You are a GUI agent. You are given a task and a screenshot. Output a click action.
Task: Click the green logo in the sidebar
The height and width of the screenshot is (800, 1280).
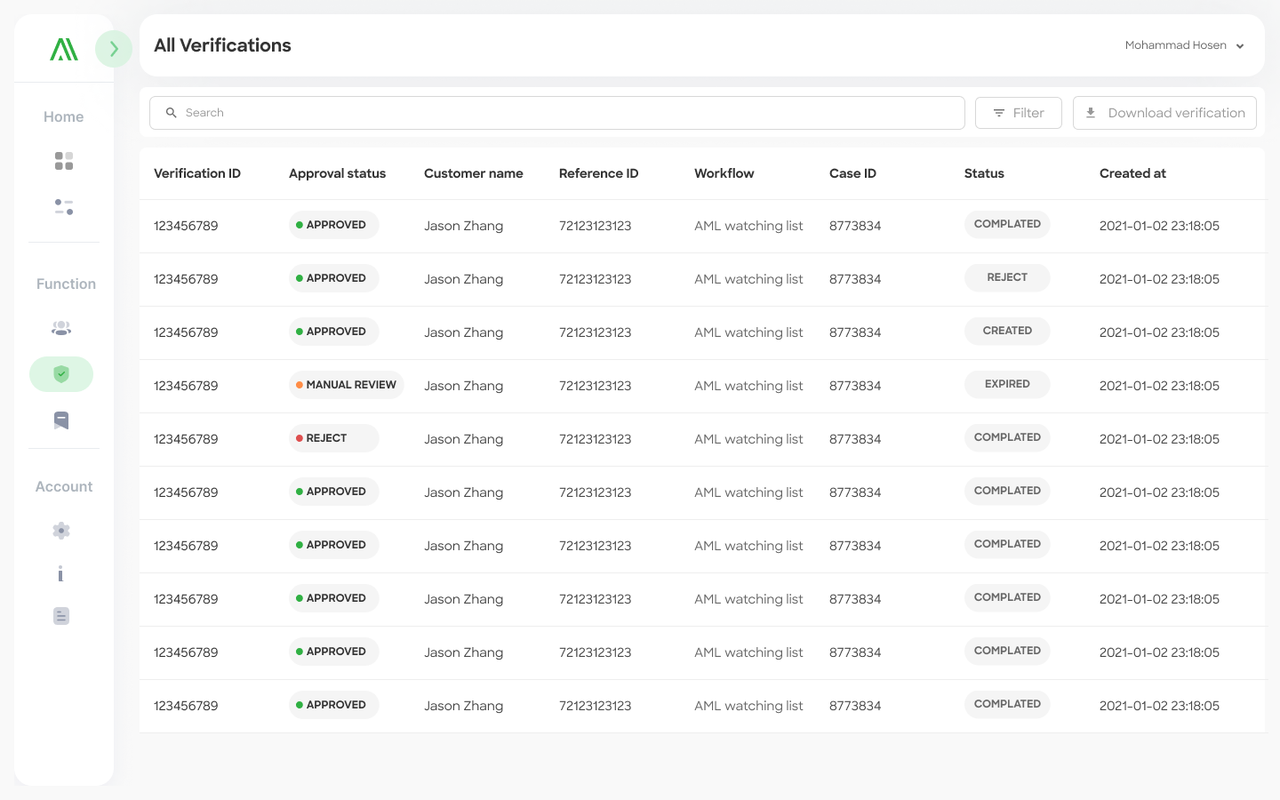(64, 49)
